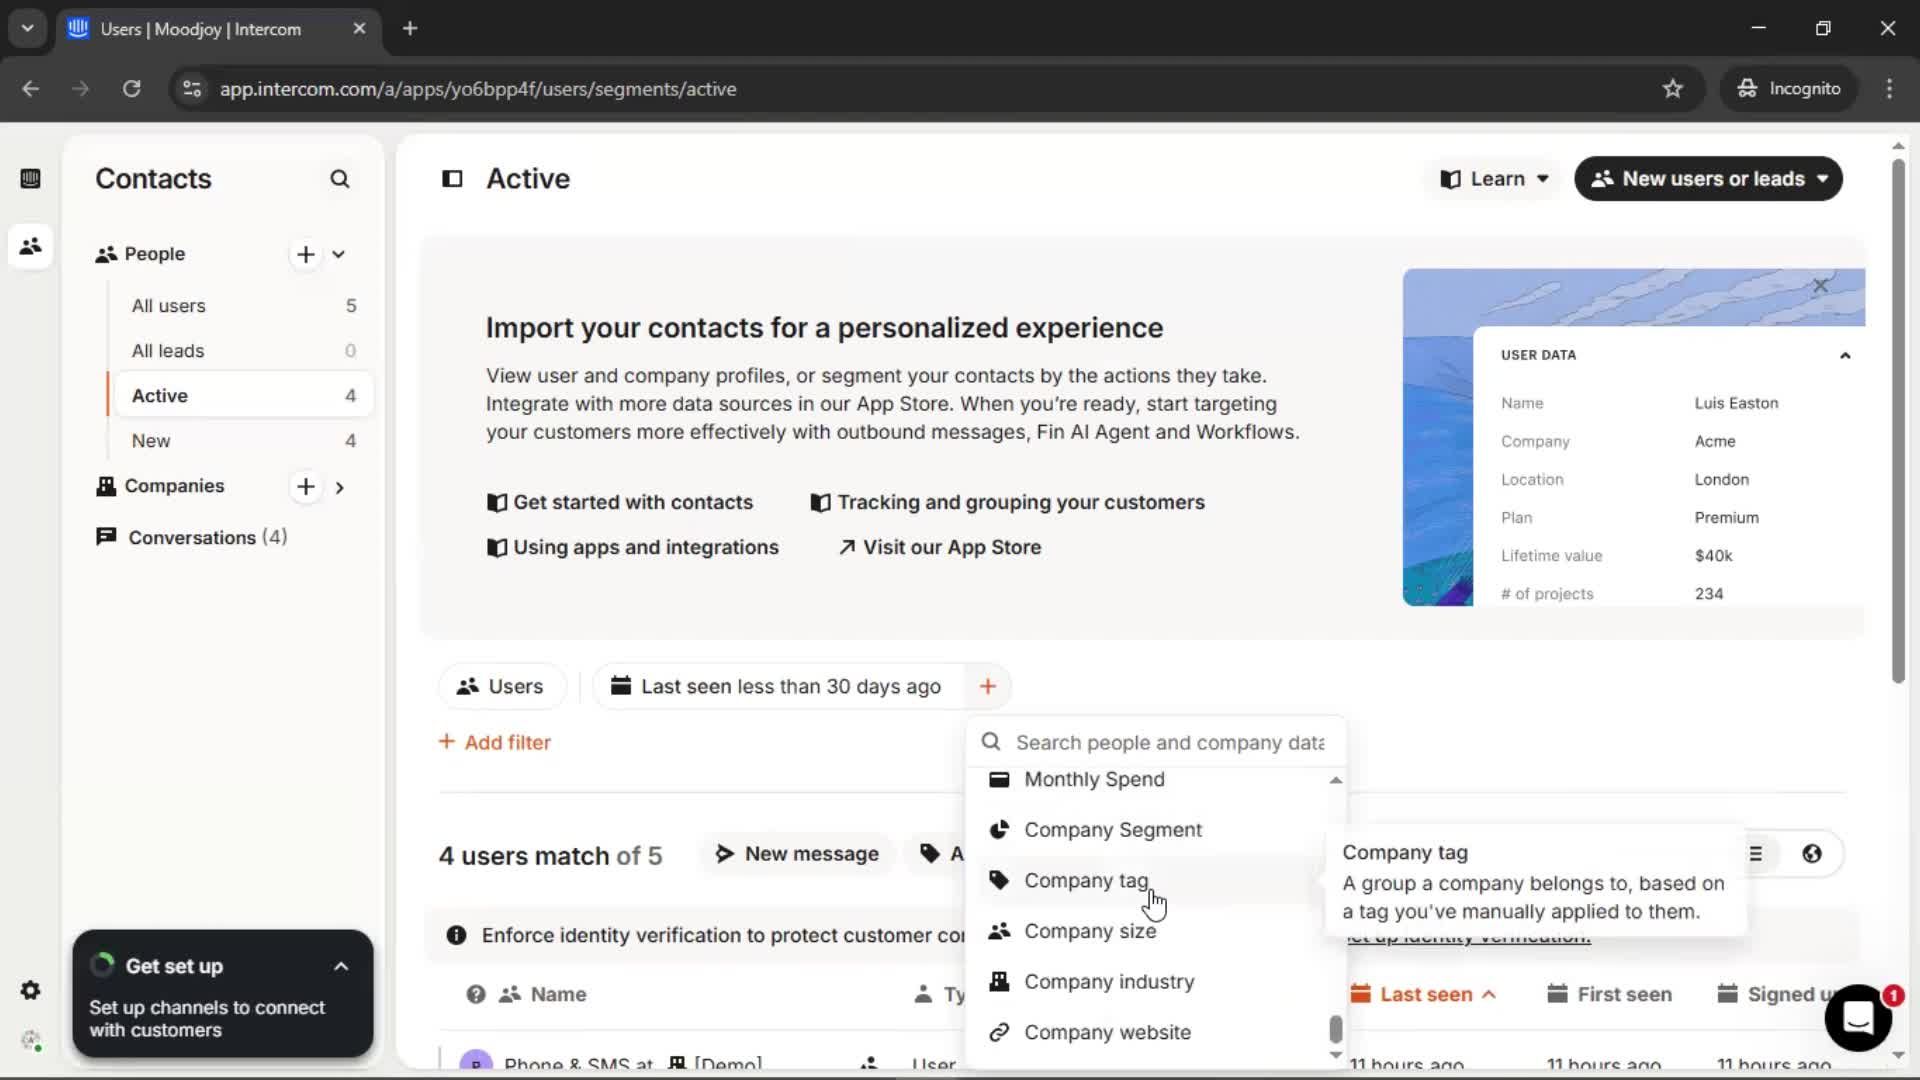The width and height of the screenshot is (1920, 1080).
Task: Toggle the sidebar panel icon beside Active
Action: pyautogui.click(x=452, y=179)
